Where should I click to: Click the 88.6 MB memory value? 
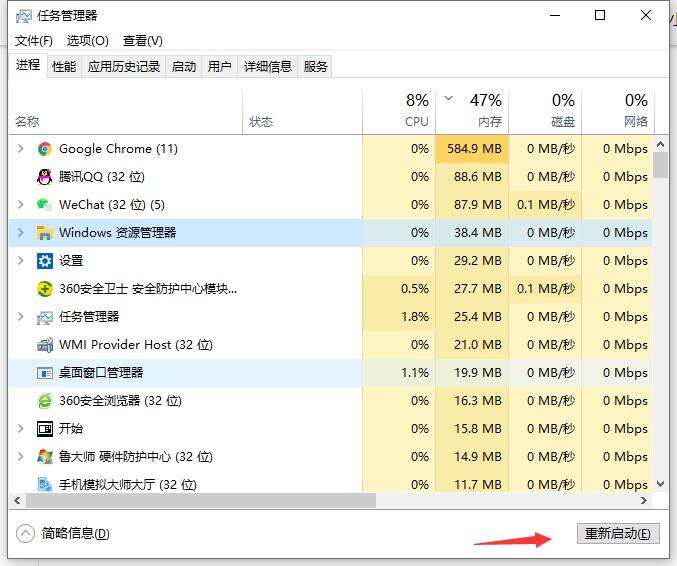[x=478, y=177]
